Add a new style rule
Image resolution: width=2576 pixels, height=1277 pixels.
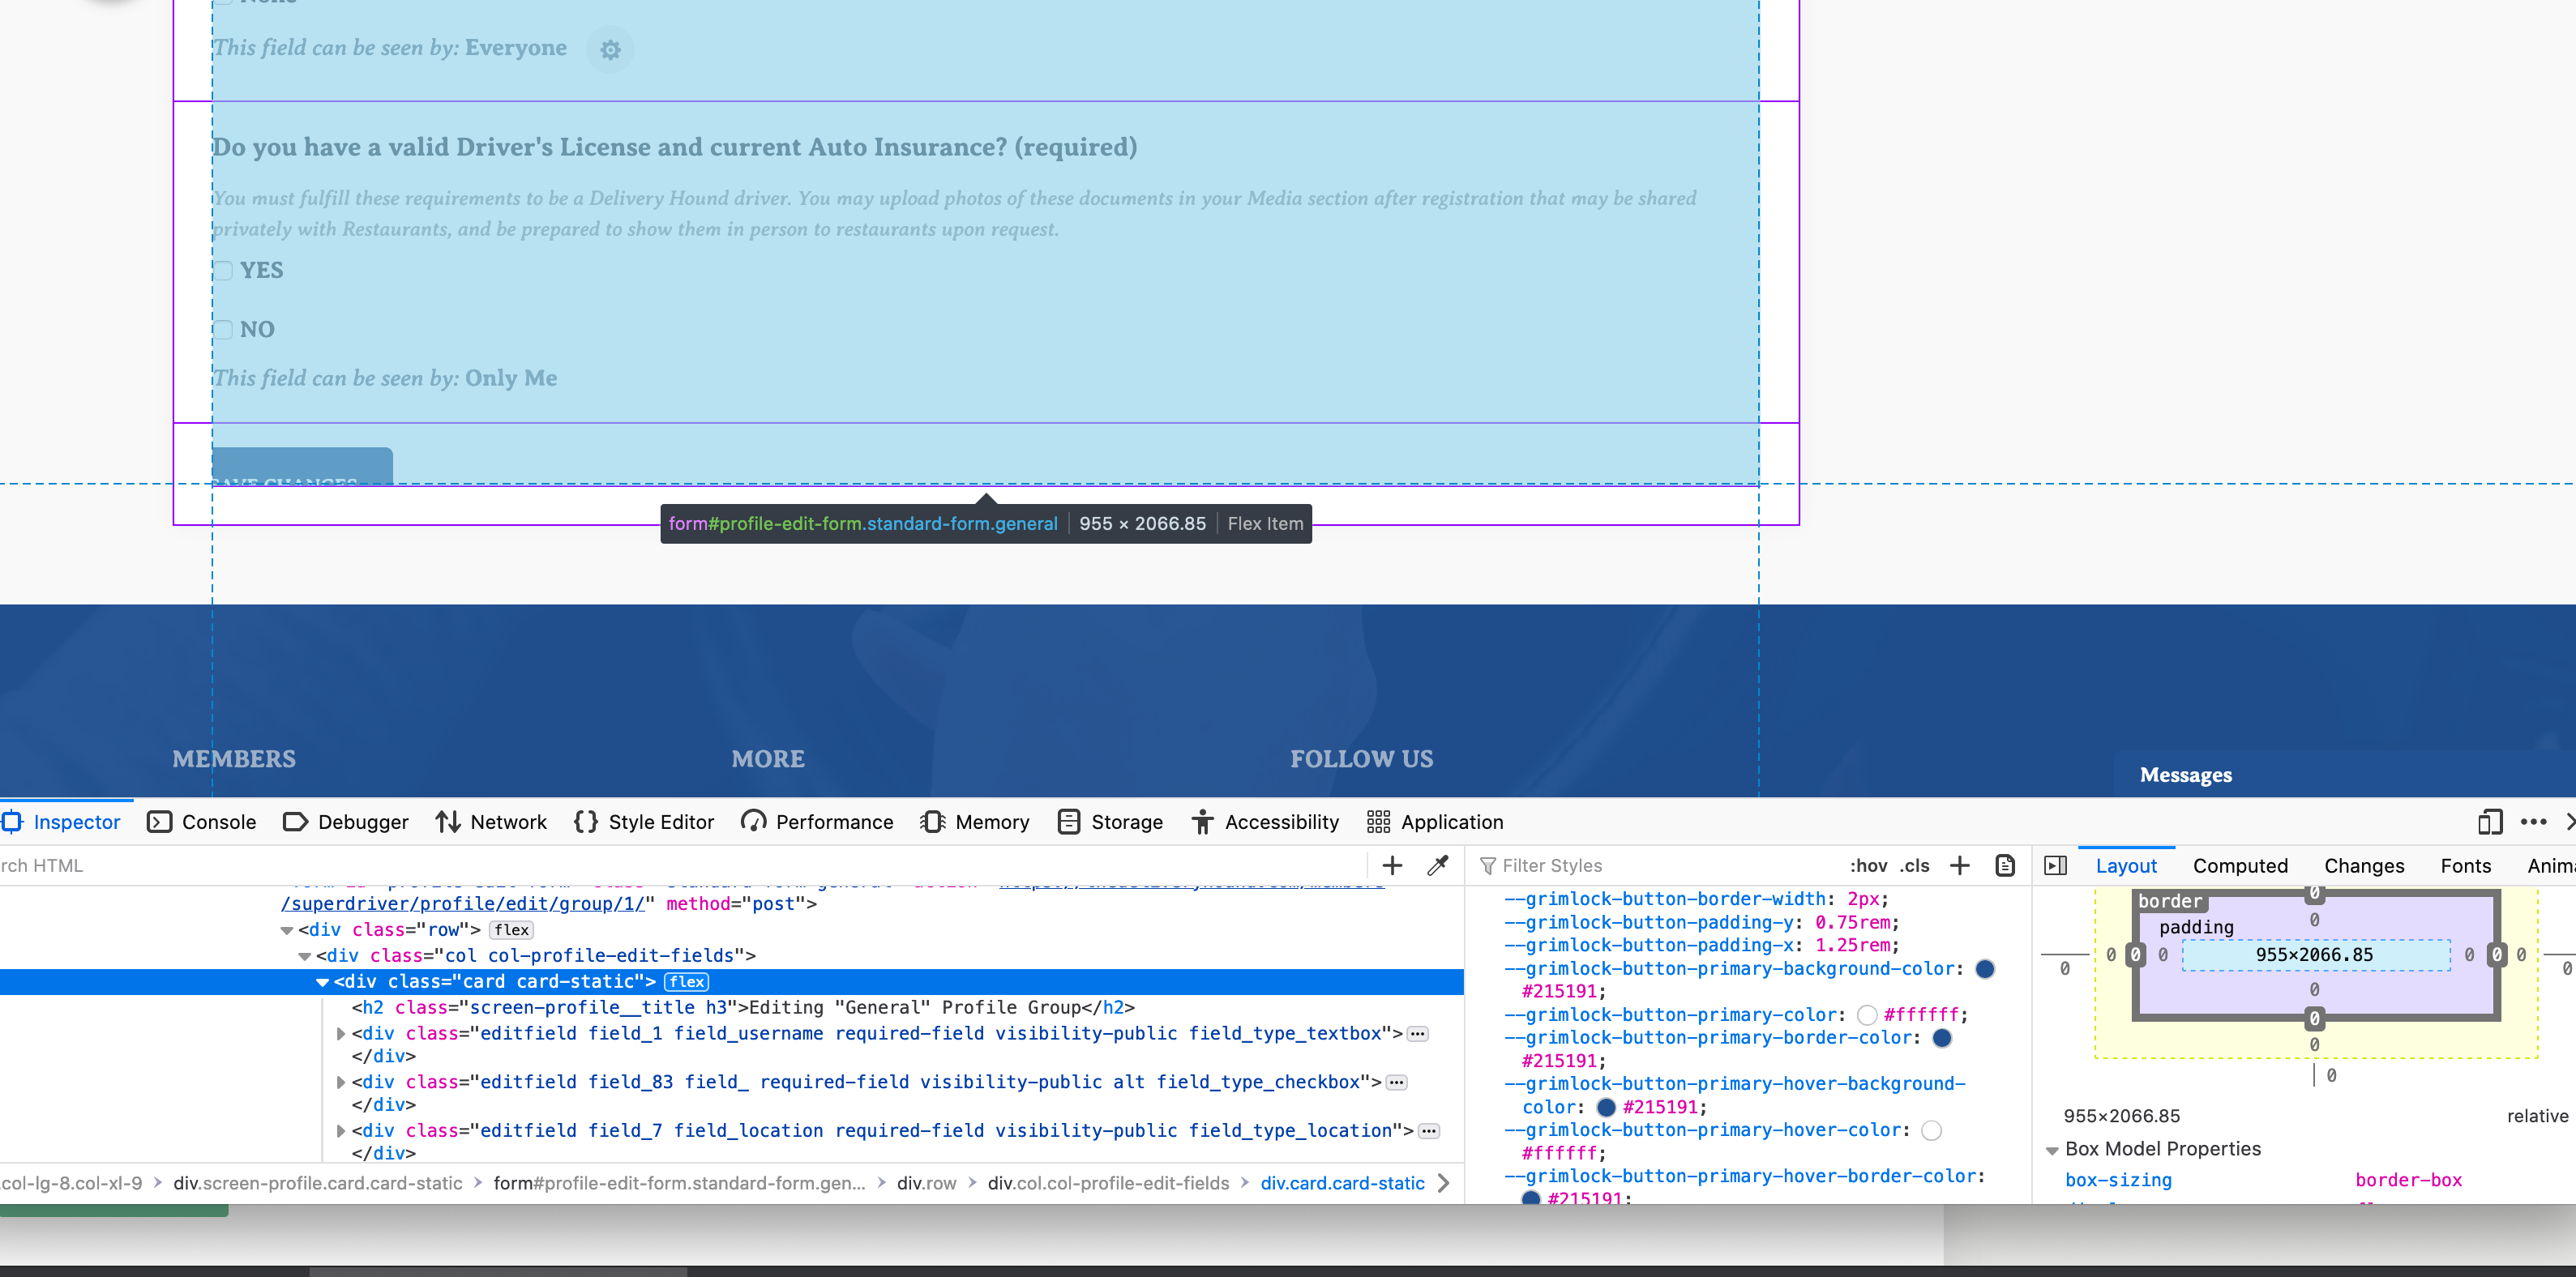click(x=1959, y=865)
